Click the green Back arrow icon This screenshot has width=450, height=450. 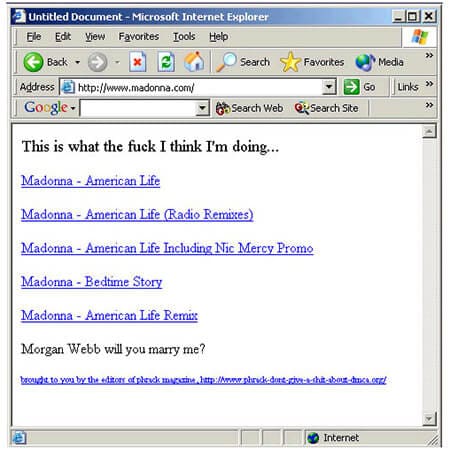[x=33, y=62]
